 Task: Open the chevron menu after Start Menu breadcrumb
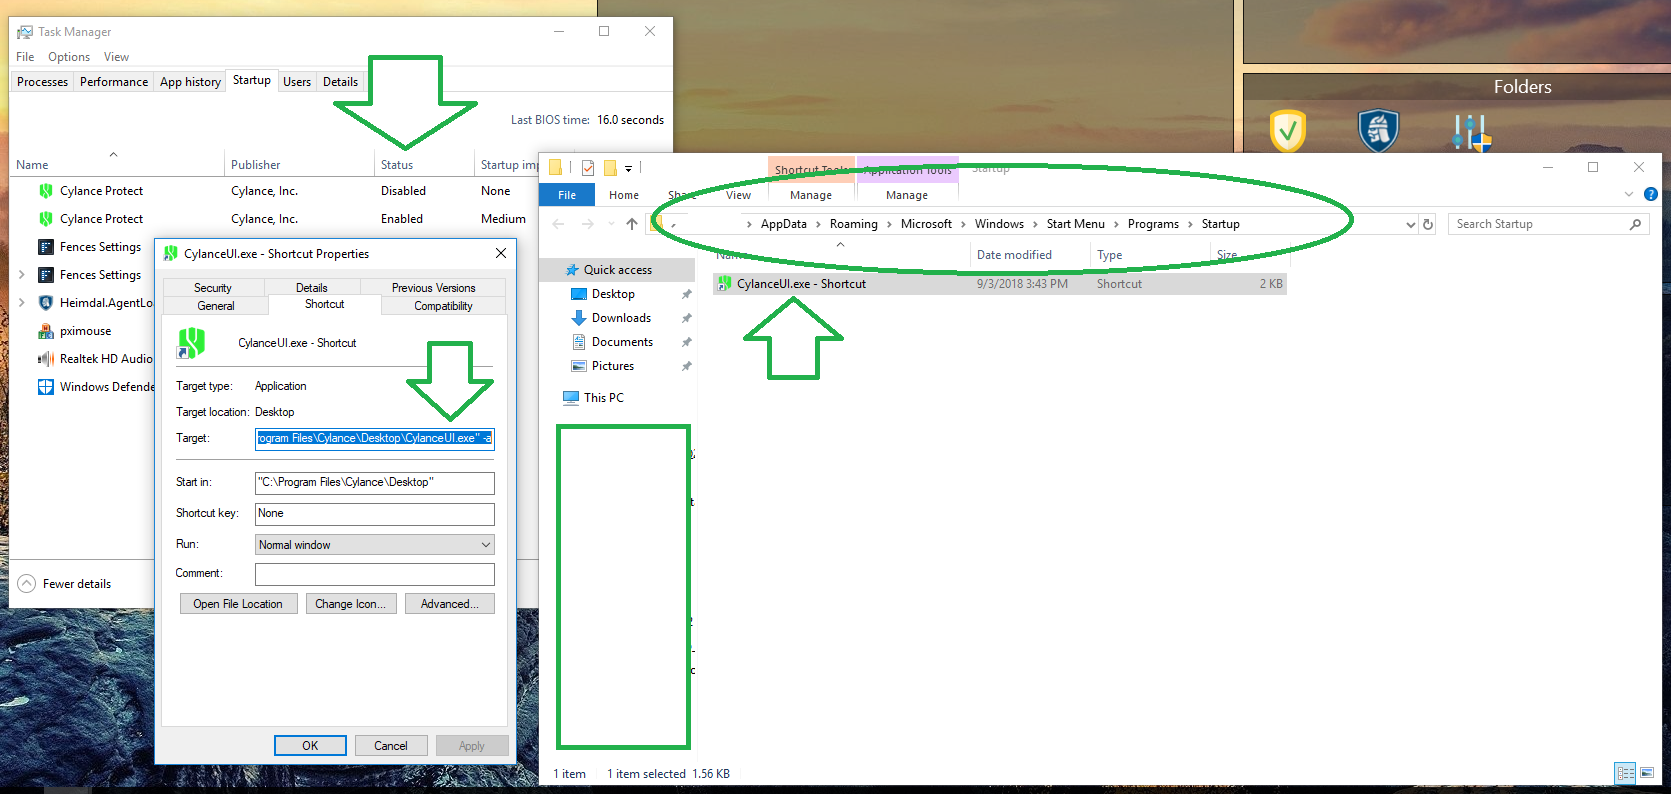tap(1116, 224)
